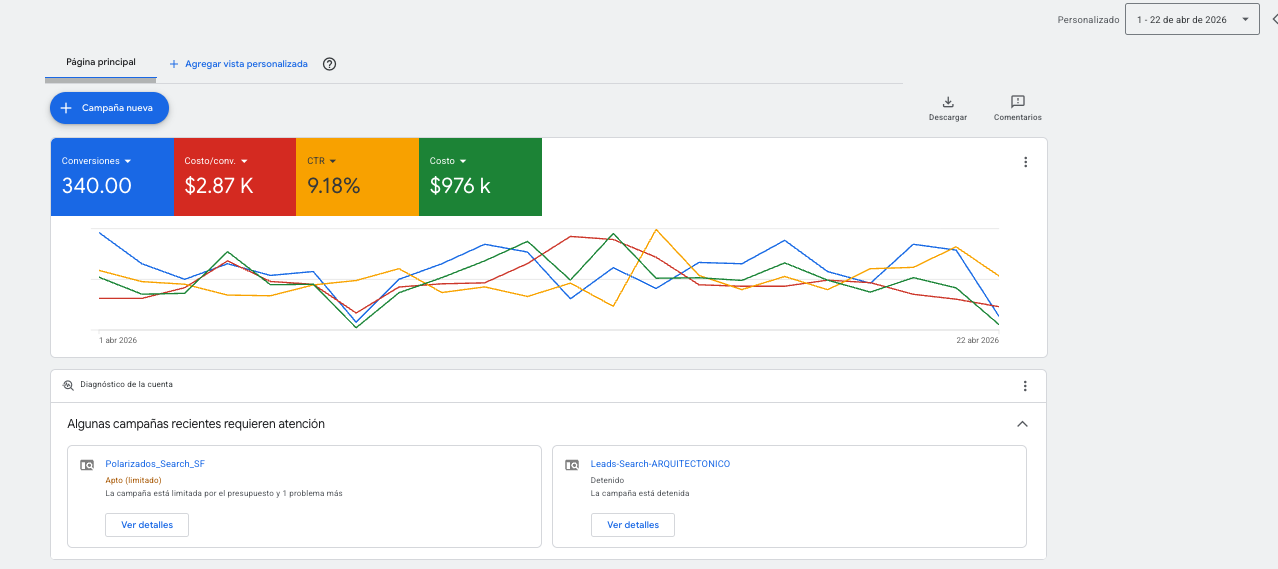The width and height of the screenshot is (1278, 569).
Task: Open the Comentarios feedback icon
Action: pyautogui.click(x=1018, y=102)
